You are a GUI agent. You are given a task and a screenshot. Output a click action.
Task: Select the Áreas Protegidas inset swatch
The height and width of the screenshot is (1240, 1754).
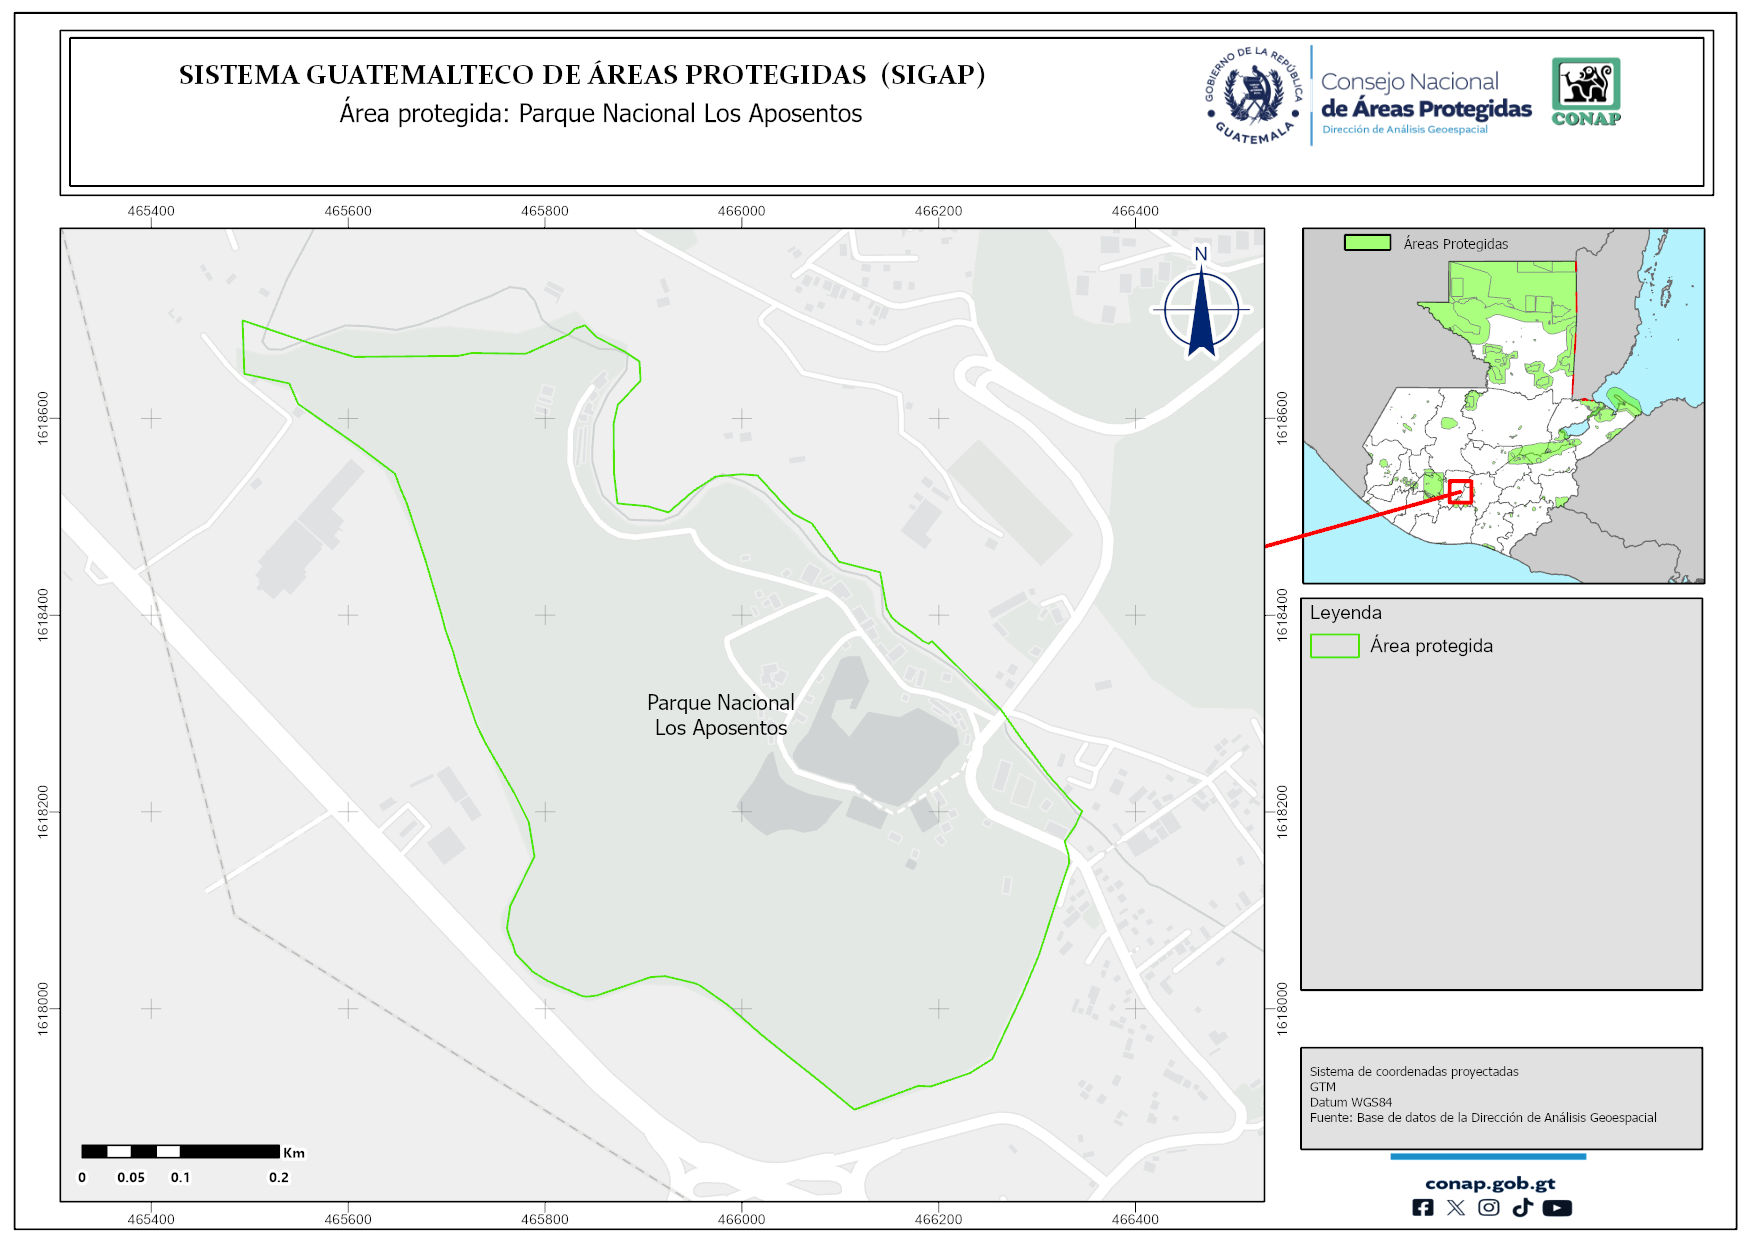click(1367, 242)
